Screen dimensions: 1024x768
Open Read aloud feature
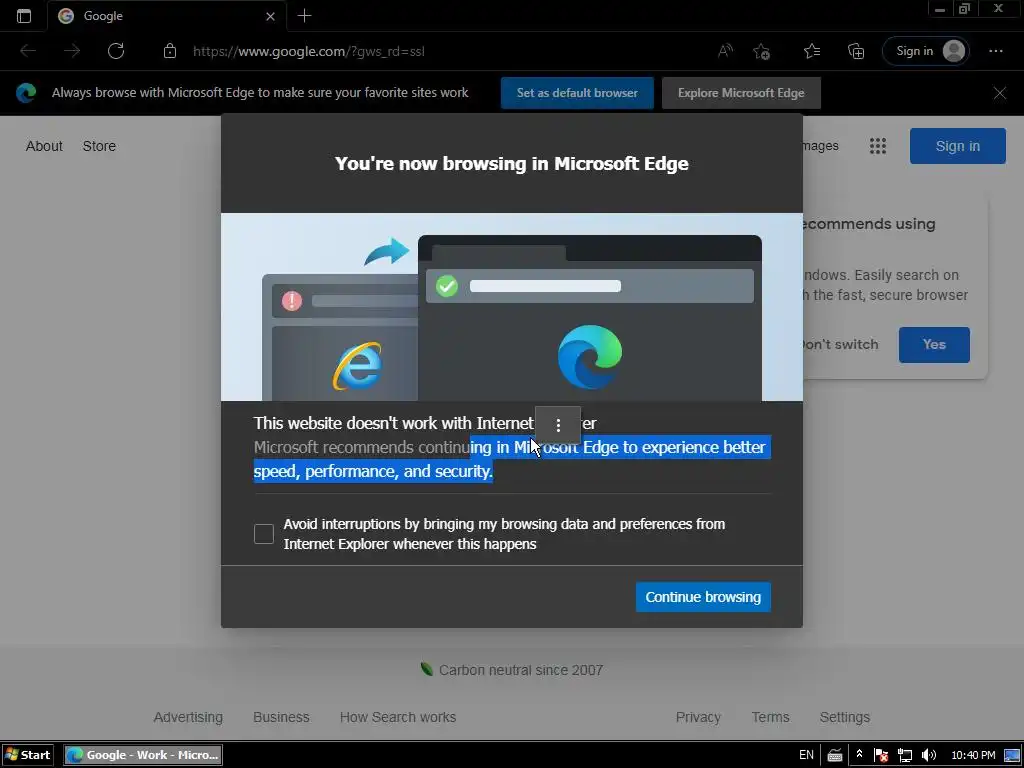[x=725, y=51]
